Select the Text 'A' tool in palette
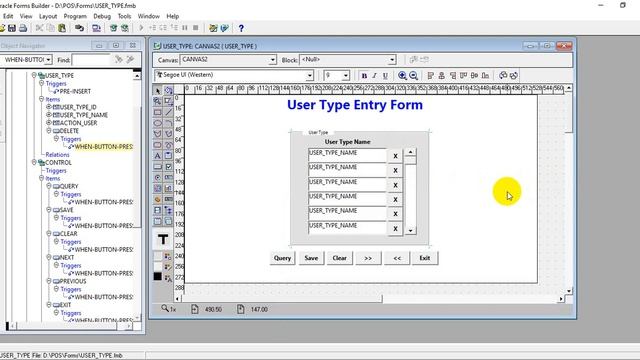This screenshot has width=640, height=360. tap(158, 156)
